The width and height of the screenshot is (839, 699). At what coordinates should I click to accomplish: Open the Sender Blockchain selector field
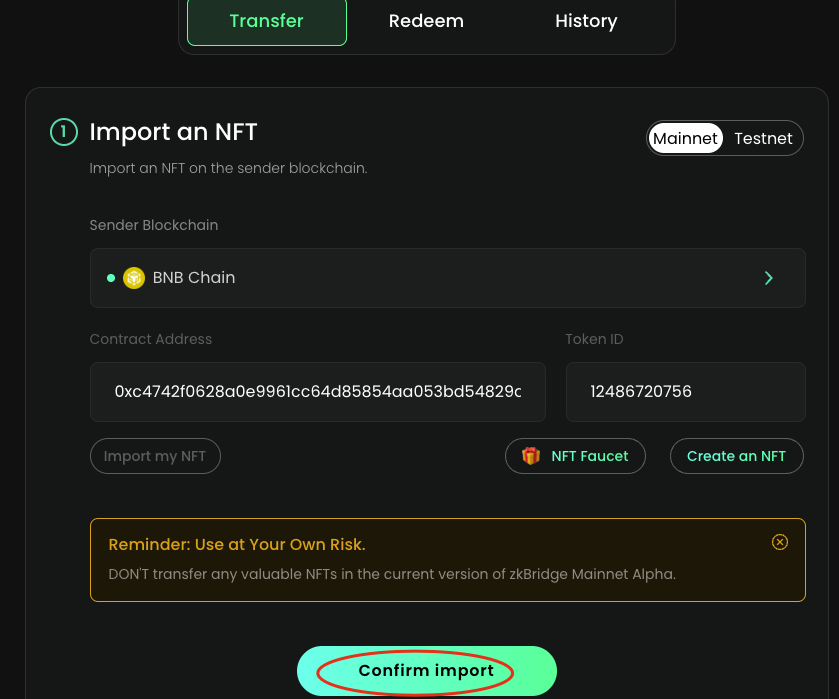point(447,278)
